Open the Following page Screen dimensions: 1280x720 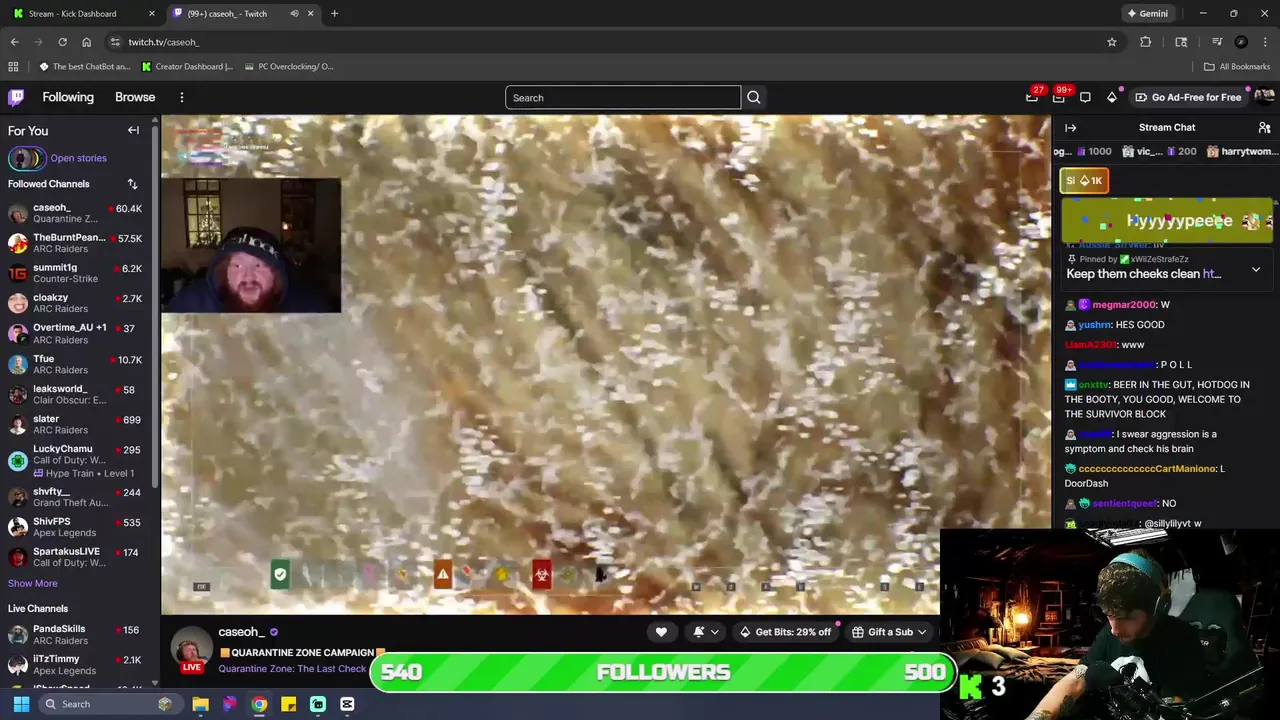tap(68, 97)
